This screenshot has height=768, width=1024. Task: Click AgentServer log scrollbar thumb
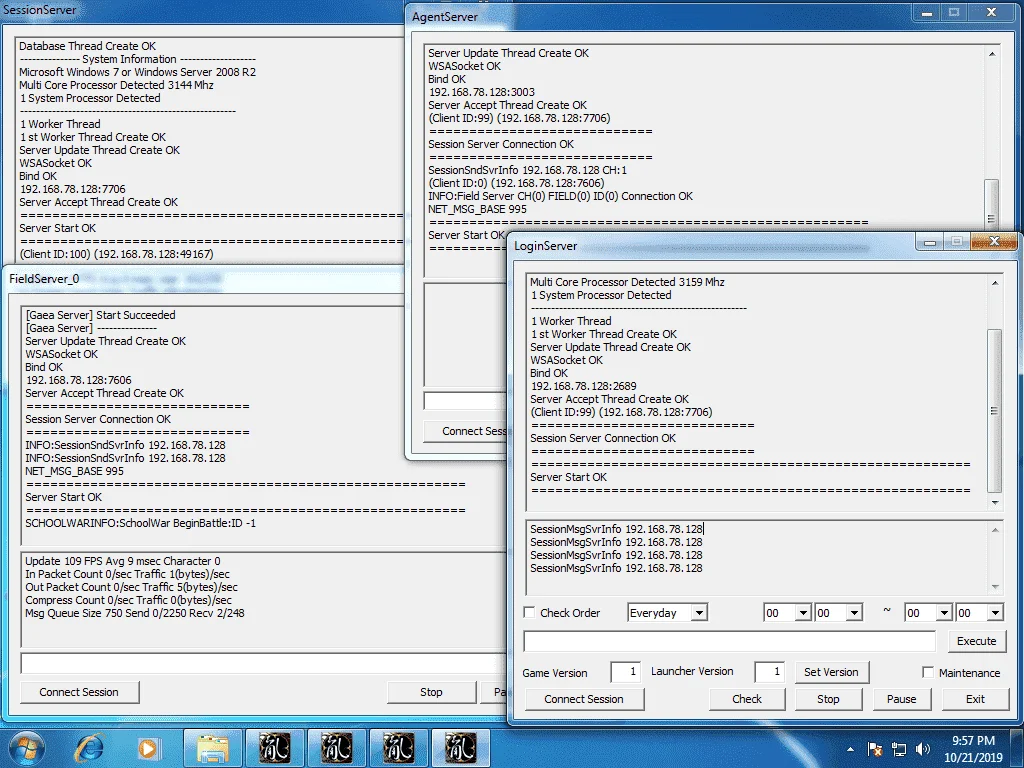tap(991, 206)
